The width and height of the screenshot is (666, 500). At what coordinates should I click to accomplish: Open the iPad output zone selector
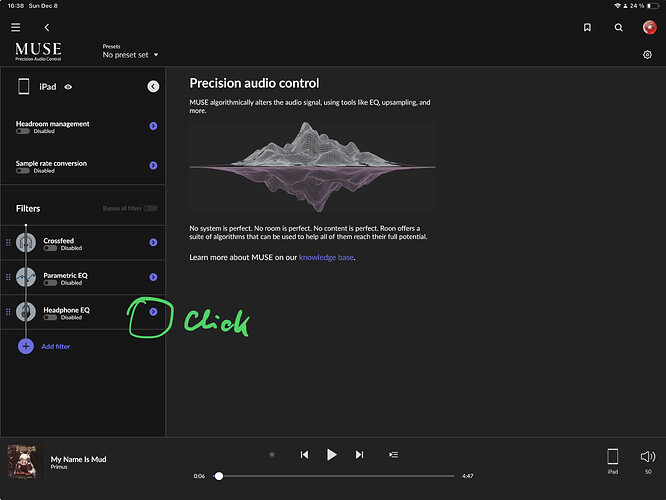612,461
